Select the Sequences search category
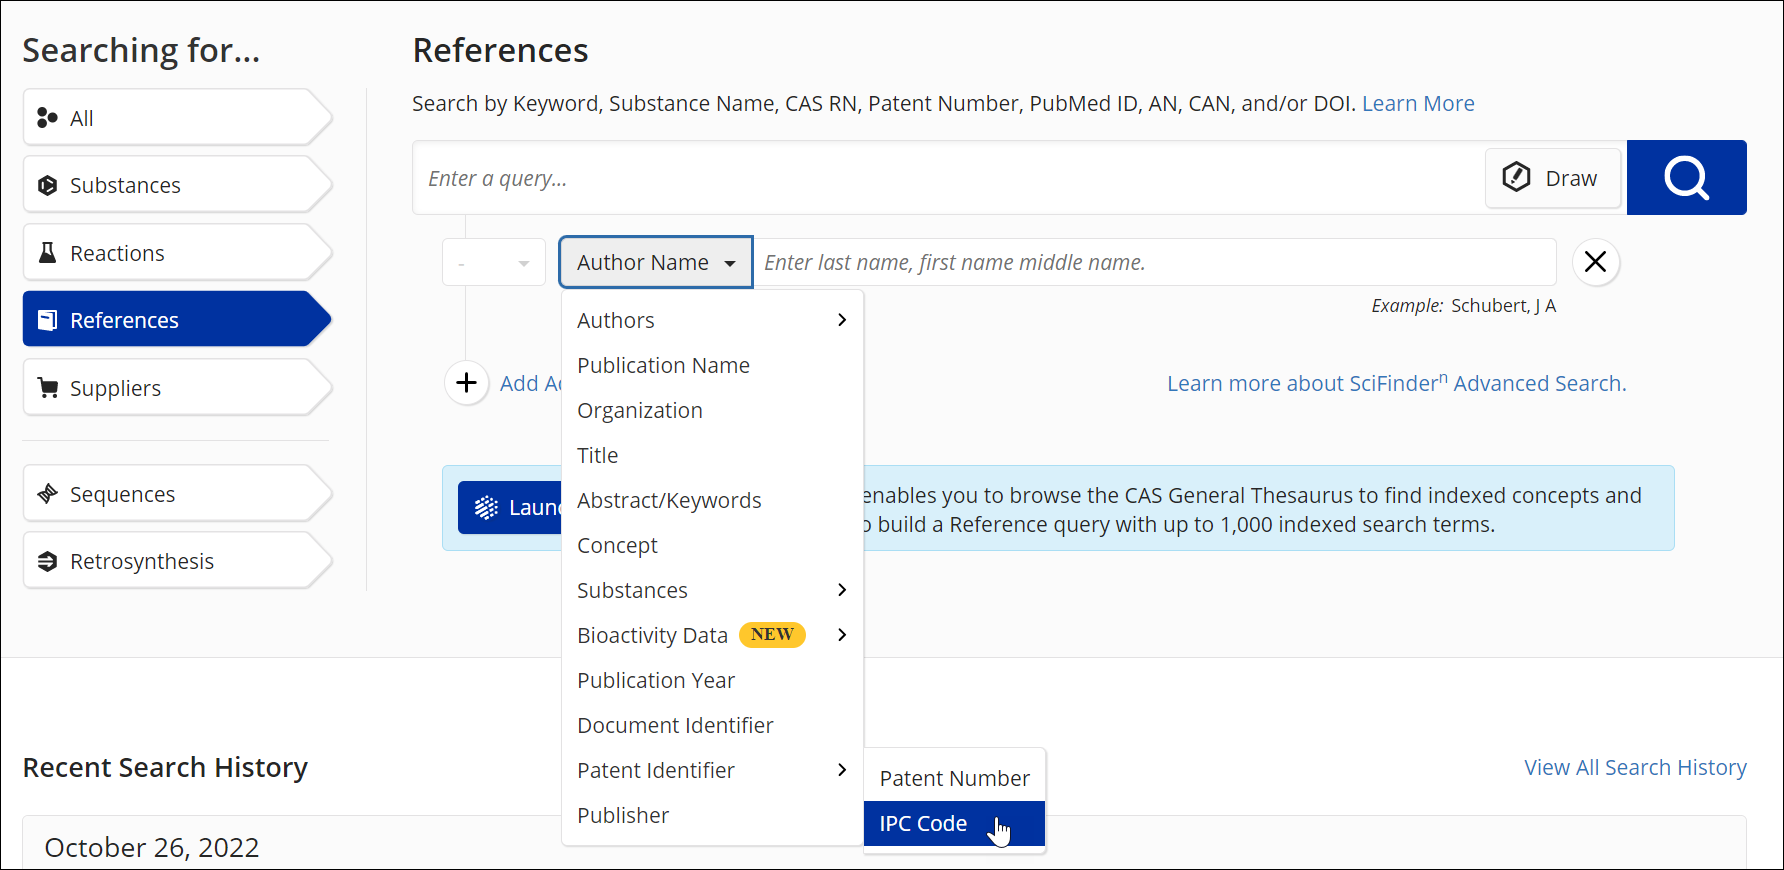 pyautogui.click(x=177, y=494)
